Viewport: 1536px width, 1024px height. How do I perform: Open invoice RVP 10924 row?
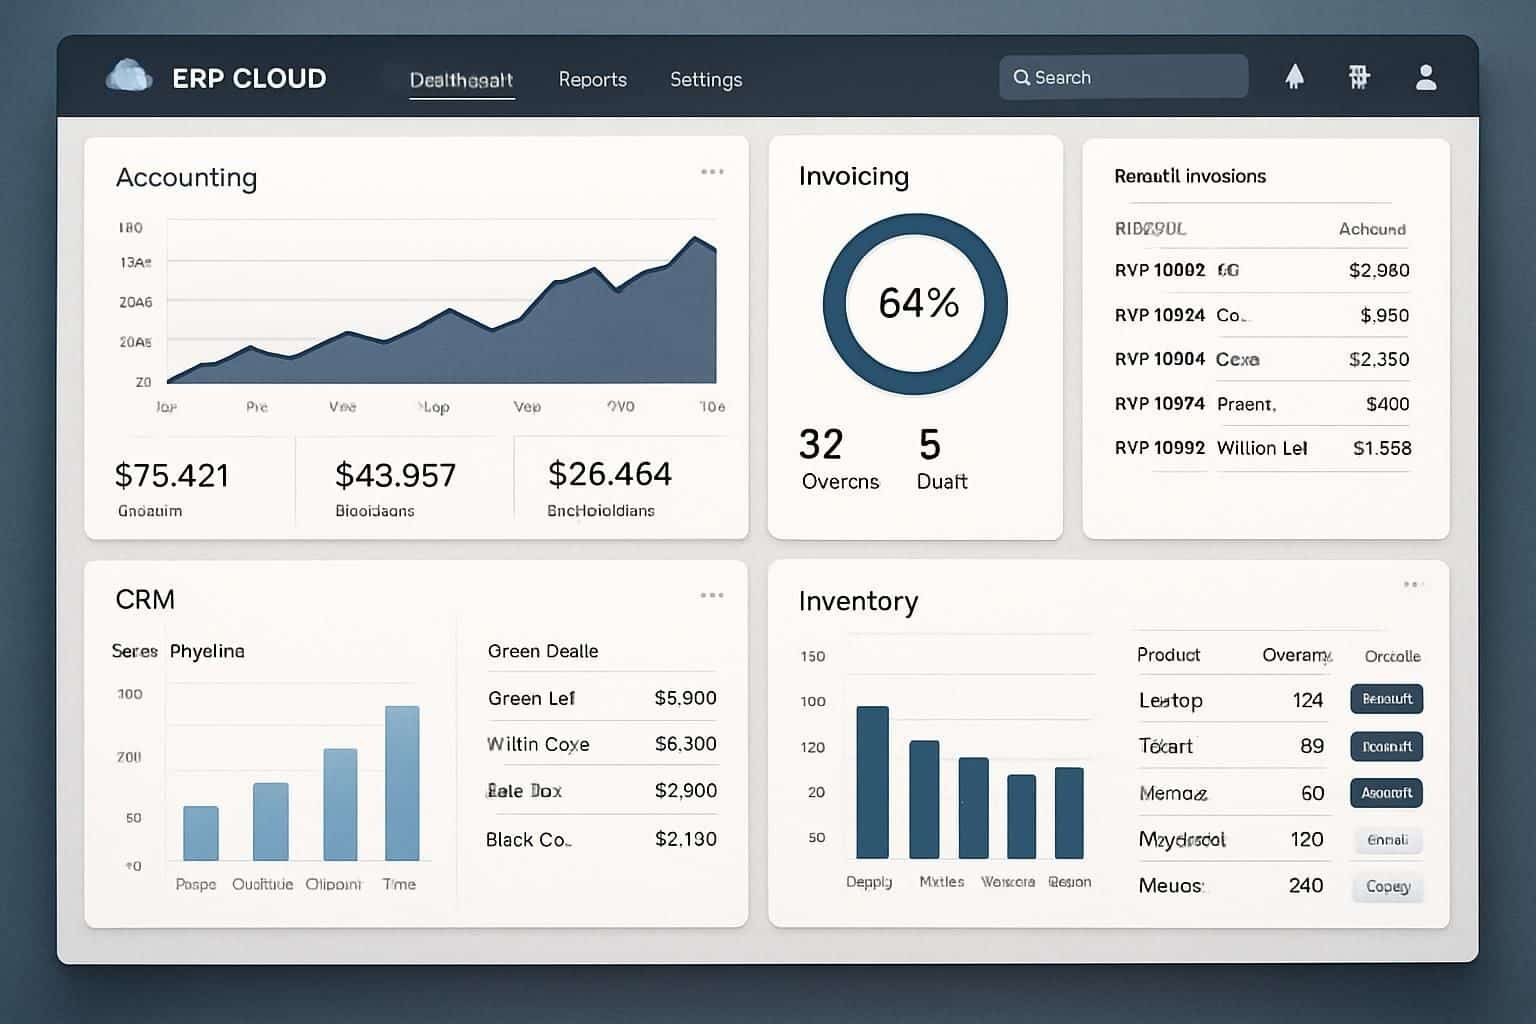click(x=1261, y=315)
